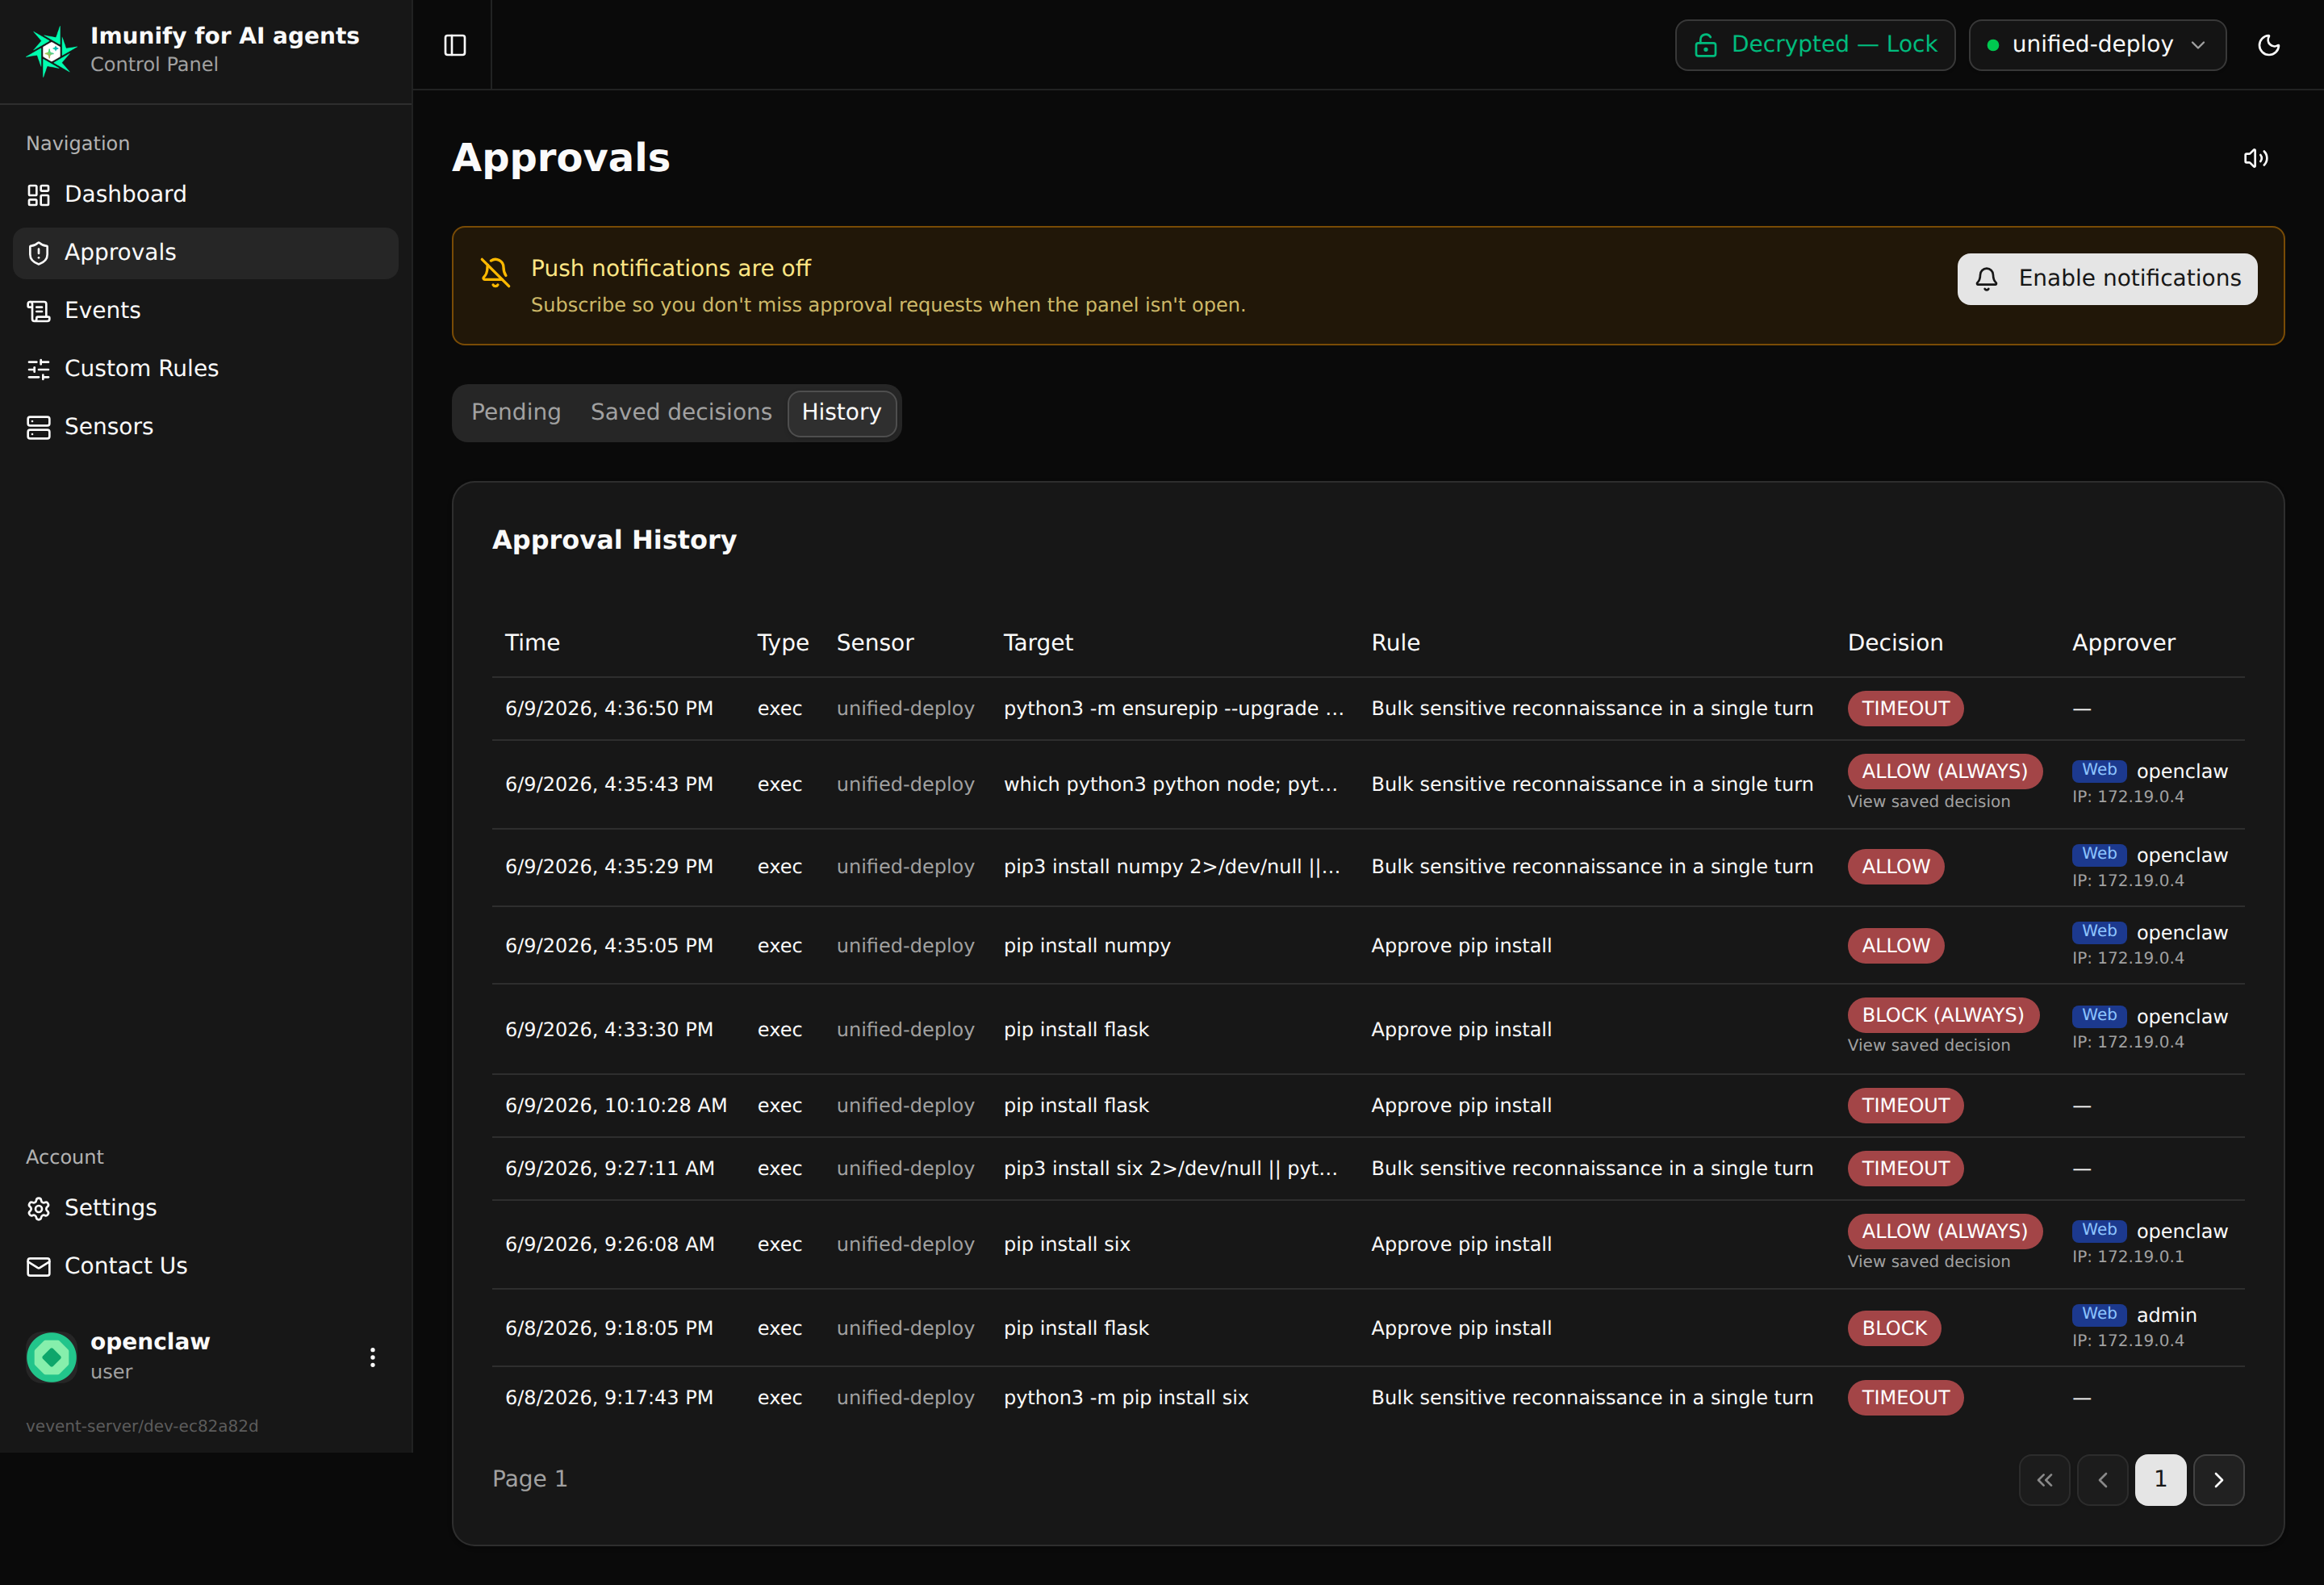The width and height of the screenshot is (2324, 1585).
Task: Click the BLOCK (ALWAYS) badge
Action: (1942, 1015)
